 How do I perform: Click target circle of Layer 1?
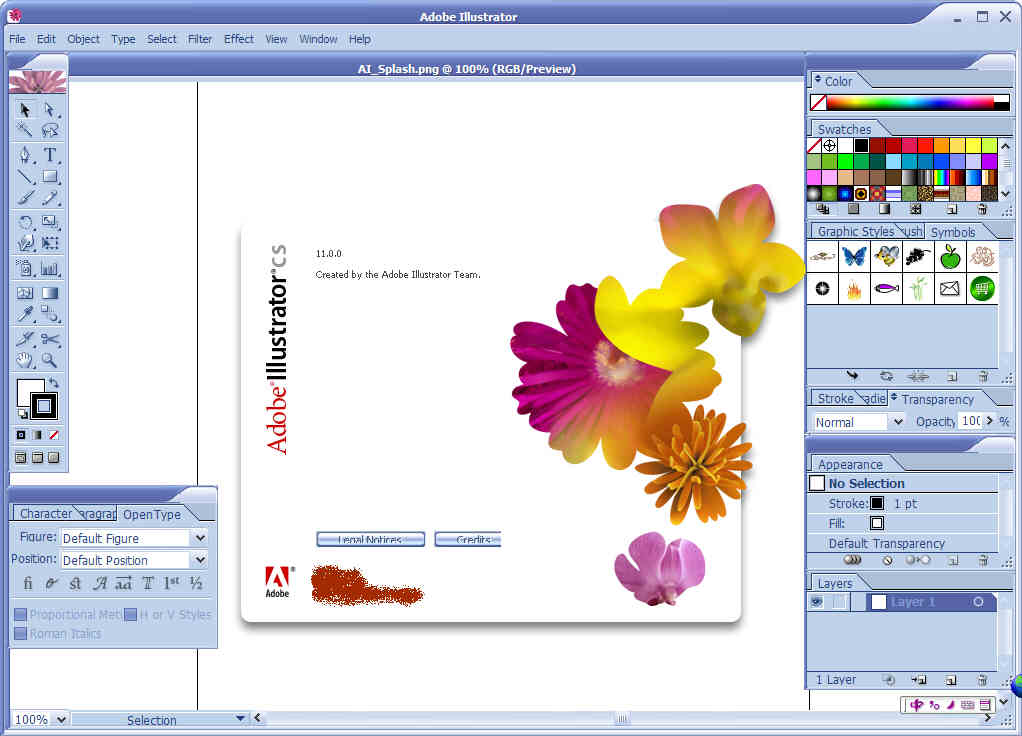pyautogui.click(x=978, y=602)
